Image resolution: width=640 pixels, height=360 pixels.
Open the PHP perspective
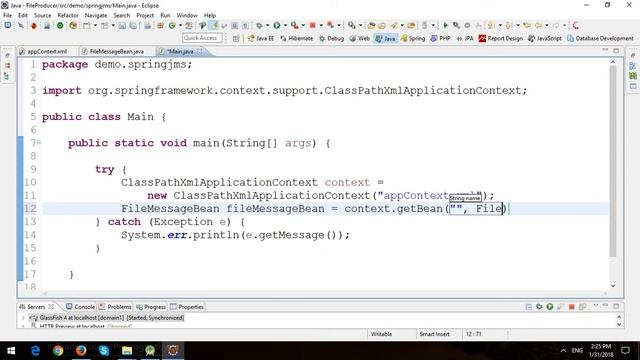pos(440,38)
